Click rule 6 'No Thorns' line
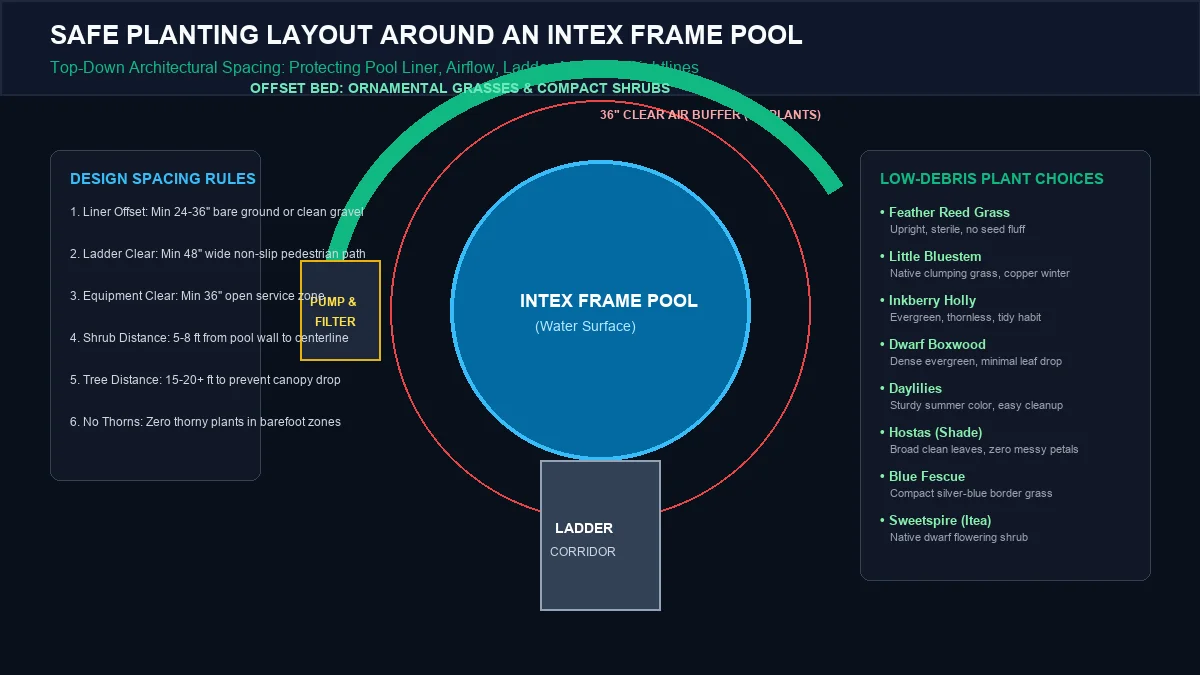 205,422
